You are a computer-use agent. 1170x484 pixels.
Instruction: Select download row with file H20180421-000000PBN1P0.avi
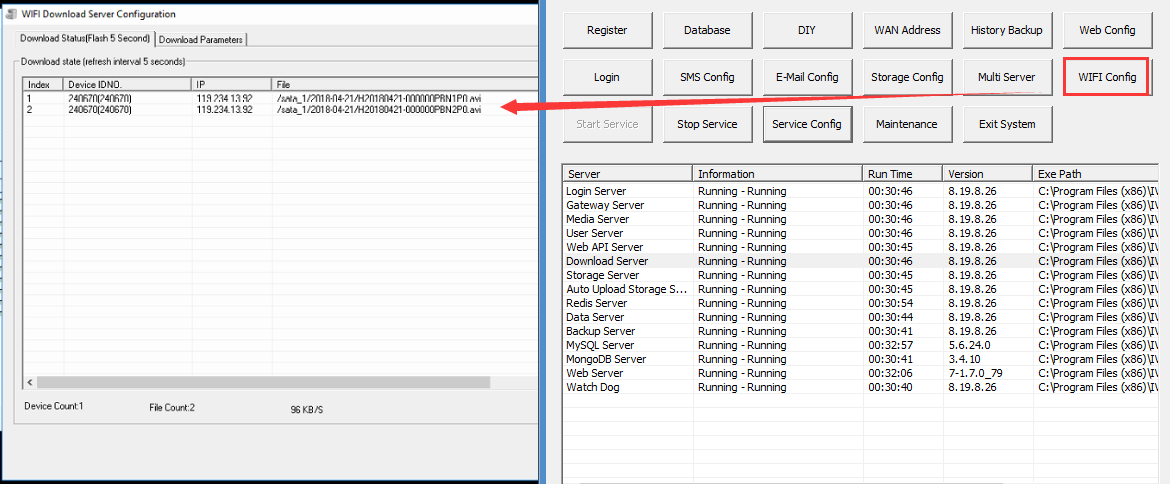(x=280, y=98)
